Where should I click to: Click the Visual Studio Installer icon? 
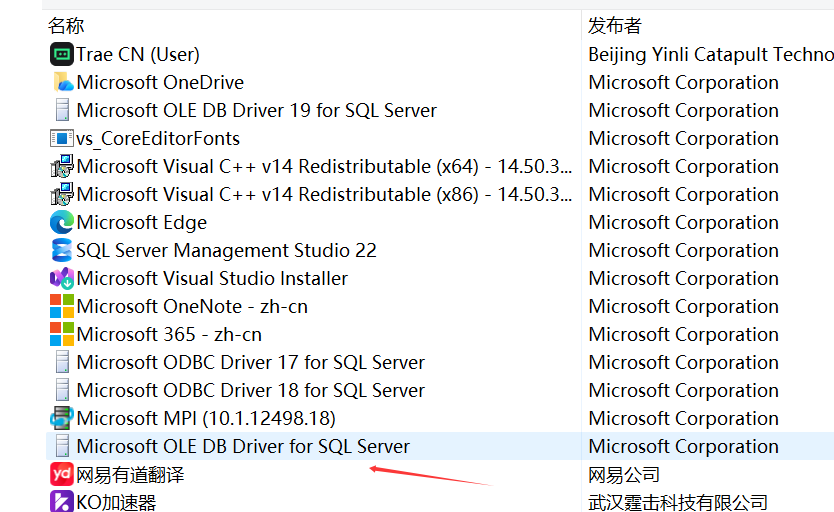[62, 278]
